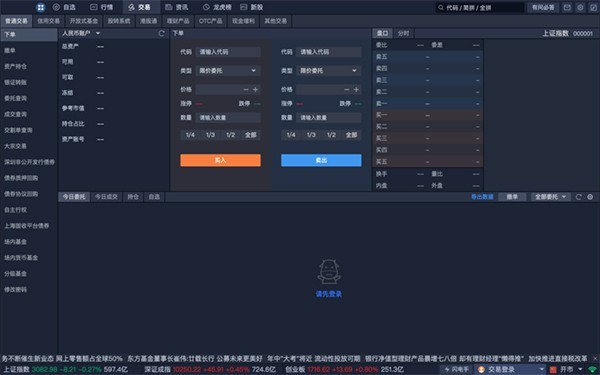Select the 今日委托 tab
The height and width of the screenshot is (375, 600).
[x=74, y=197]
